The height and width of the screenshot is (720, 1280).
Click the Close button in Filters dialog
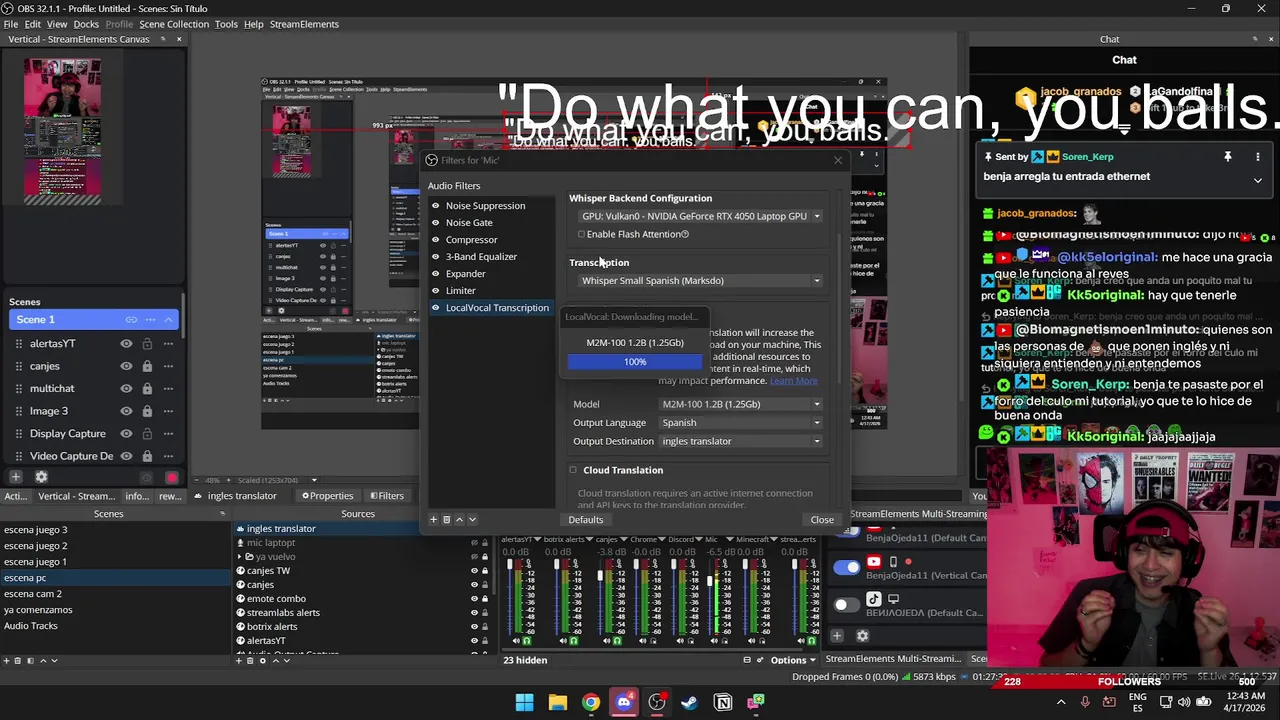822,520
